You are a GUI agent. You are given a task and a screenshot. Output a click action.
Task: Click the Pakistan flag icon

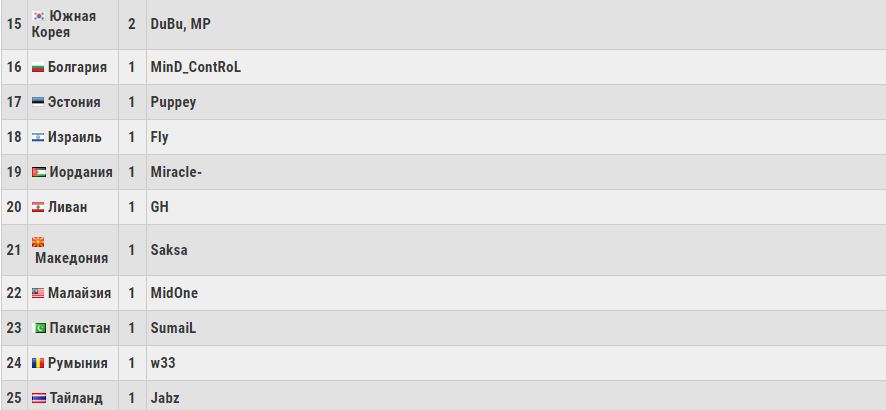(40, 329)
